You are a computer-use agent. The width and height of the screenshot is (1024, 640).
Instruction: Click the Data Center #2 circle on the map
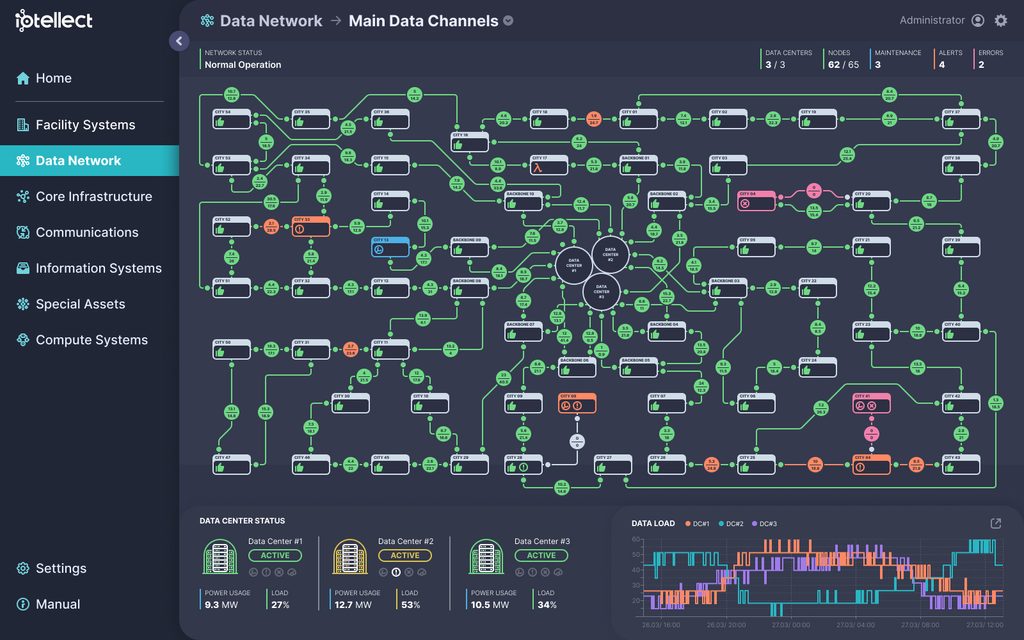pos(610,254)
